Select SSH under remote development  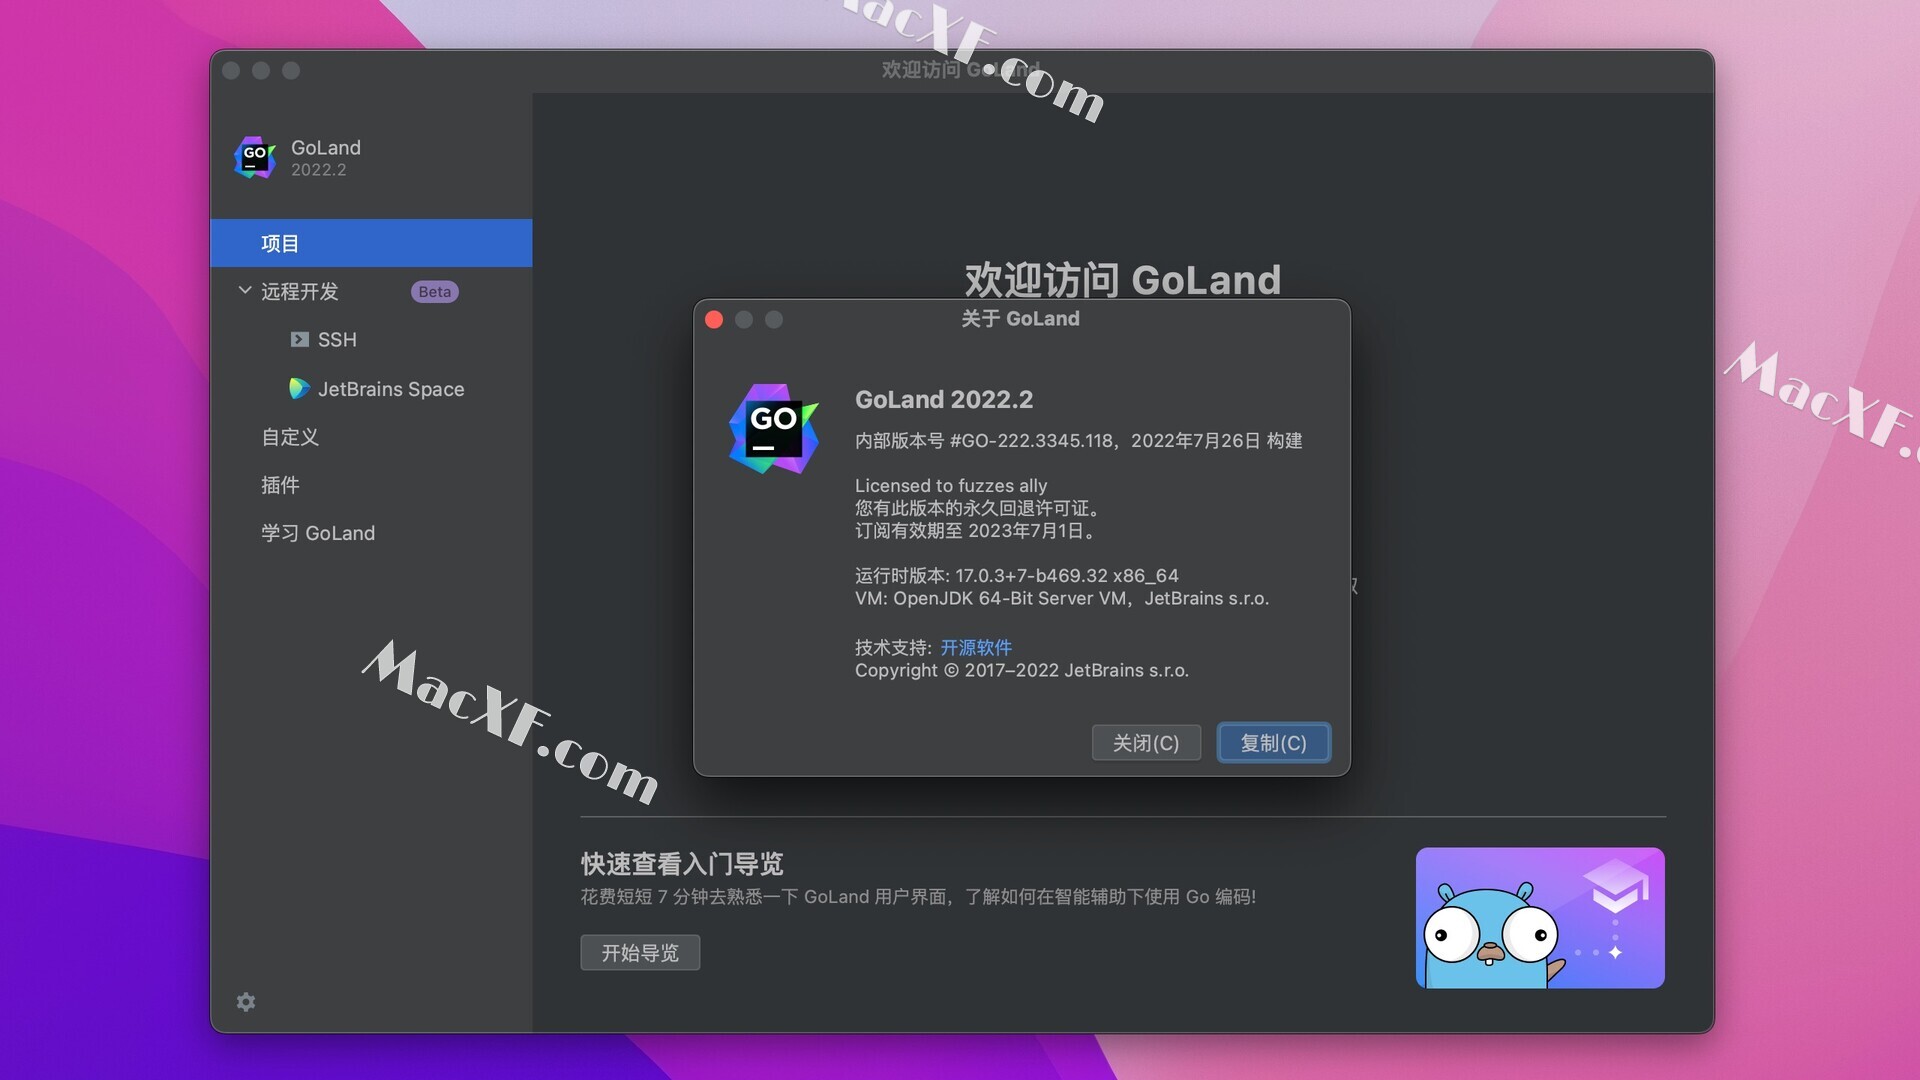[x=337, y=340]
